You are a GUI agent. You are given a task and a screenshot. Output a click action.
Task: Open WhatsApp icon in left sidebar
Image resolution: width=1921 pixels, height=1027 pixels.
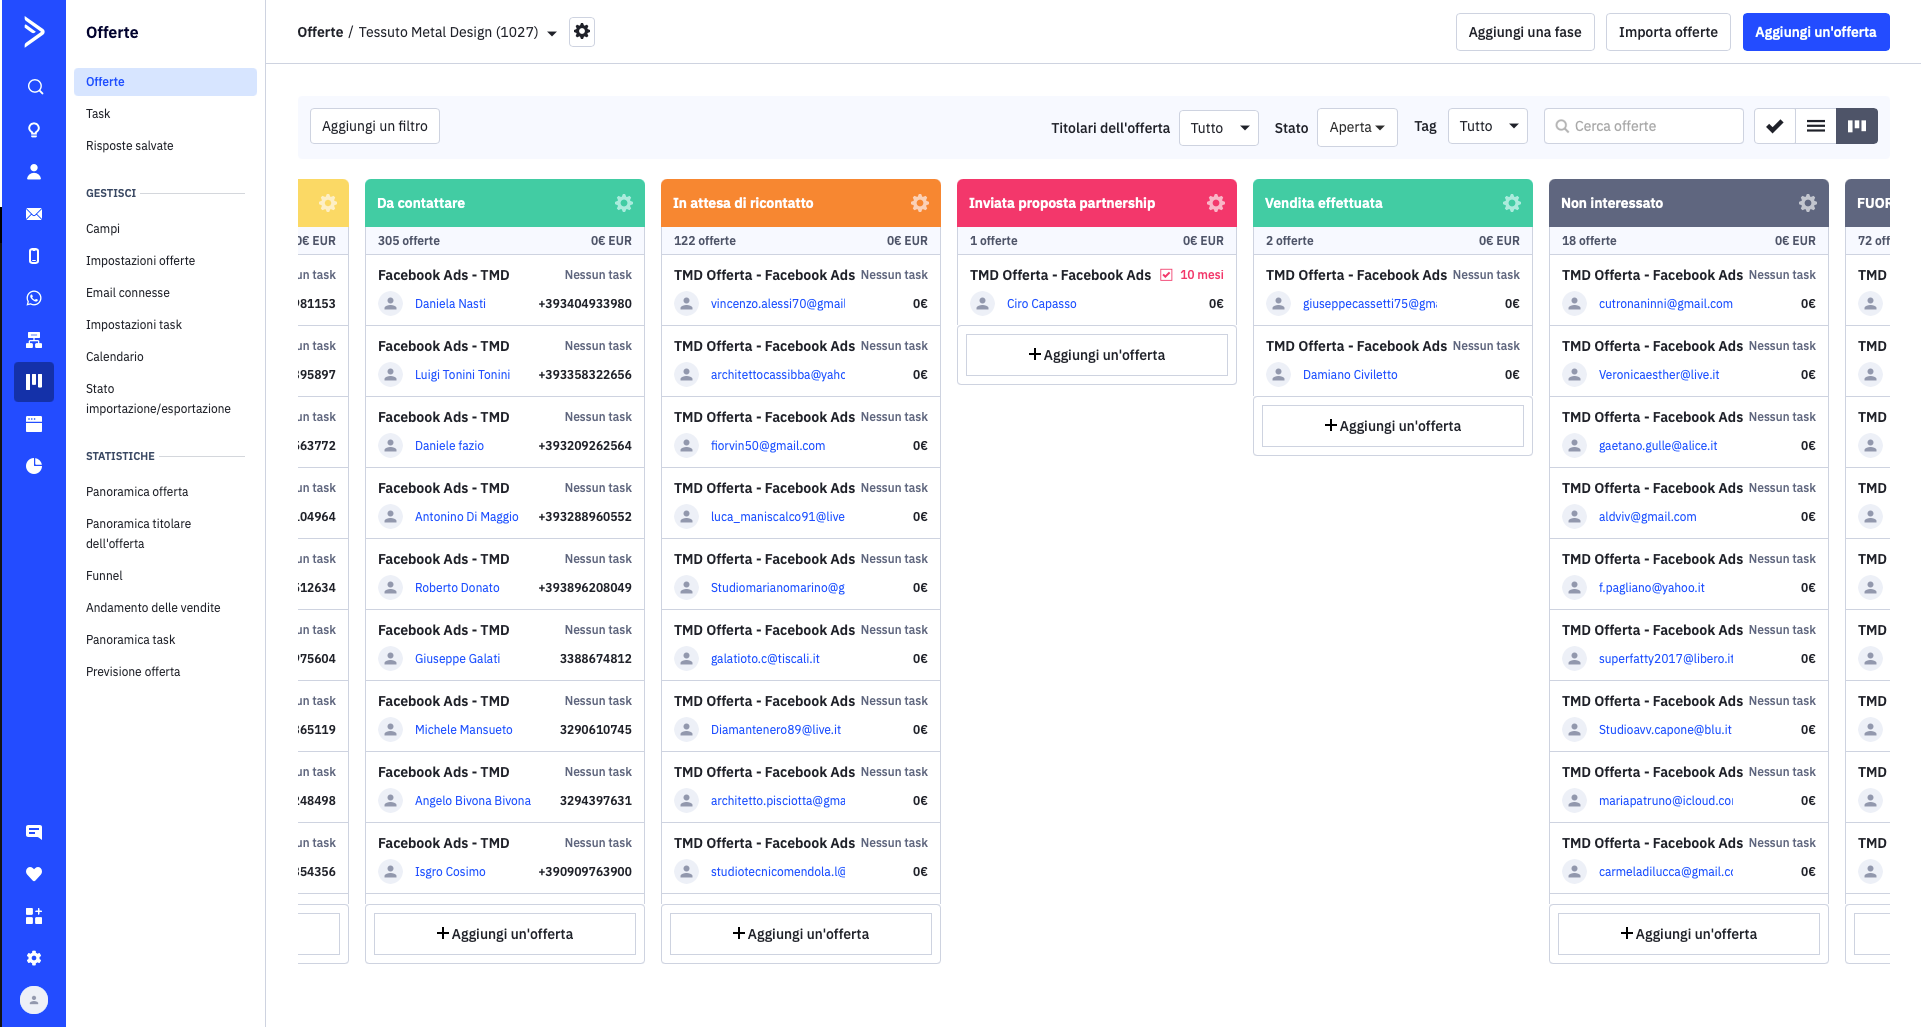[34, 298]
